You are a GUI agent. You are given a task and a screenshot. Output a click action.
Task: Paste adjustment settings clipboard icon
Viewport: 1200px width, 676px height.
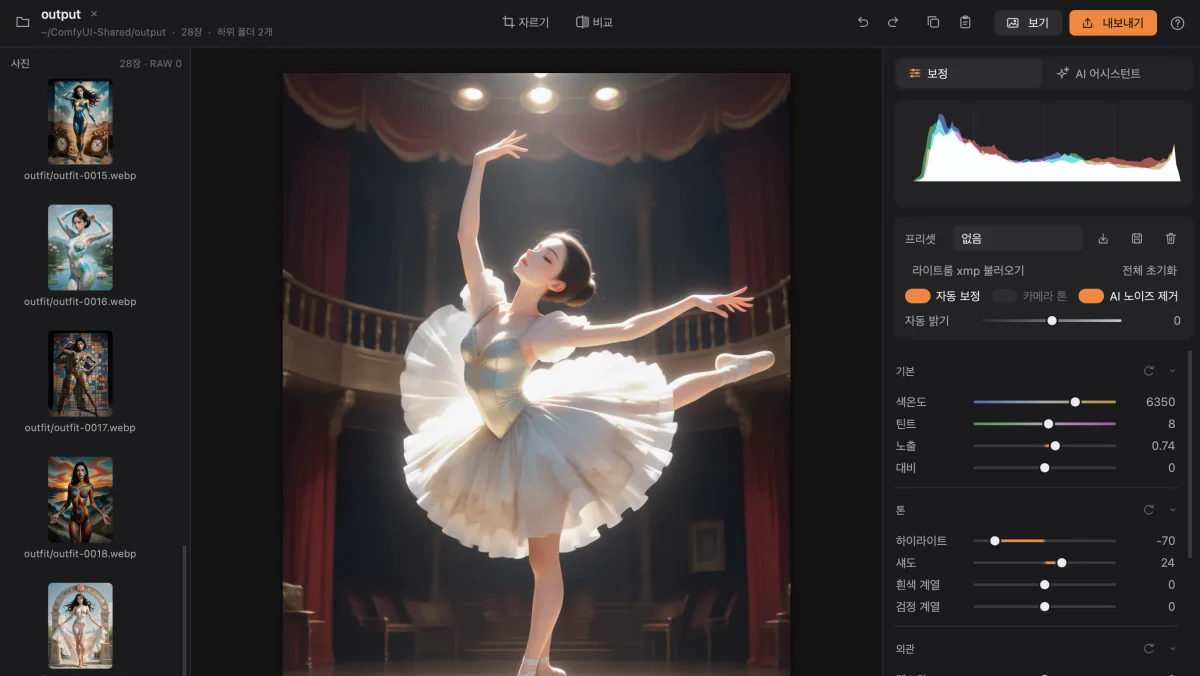[965, 22]
